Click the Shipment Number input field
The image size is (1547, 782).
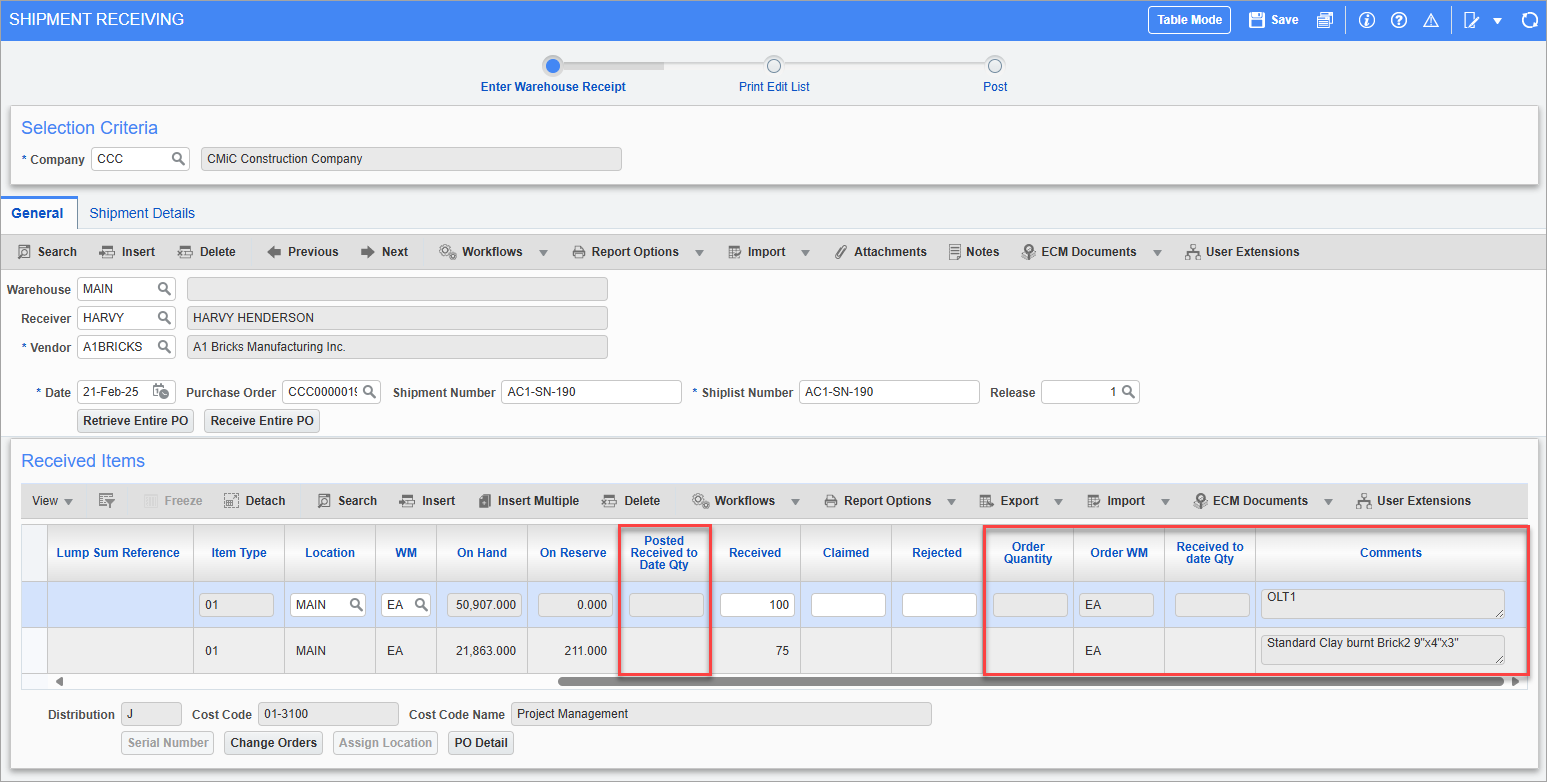pyautogui.click(x=591, y=392)
